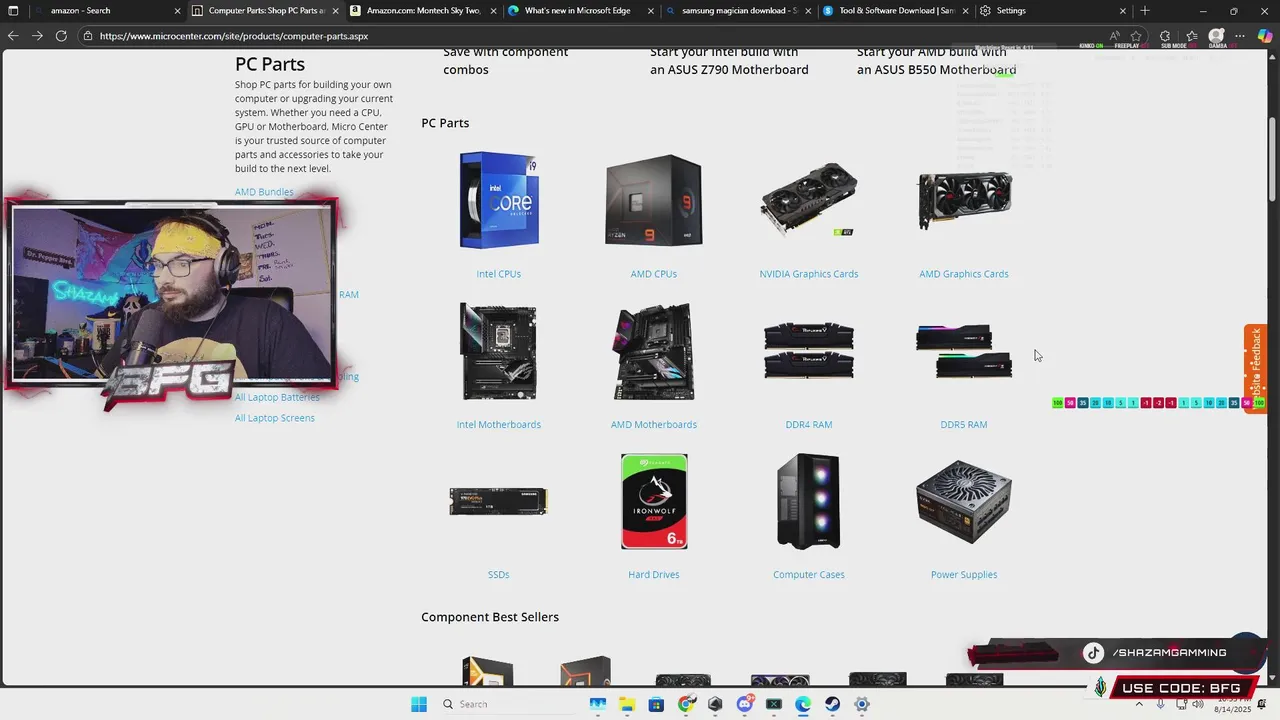Click the AMD graphics card image
1280x720 pixels.
[x=964, y=200]
